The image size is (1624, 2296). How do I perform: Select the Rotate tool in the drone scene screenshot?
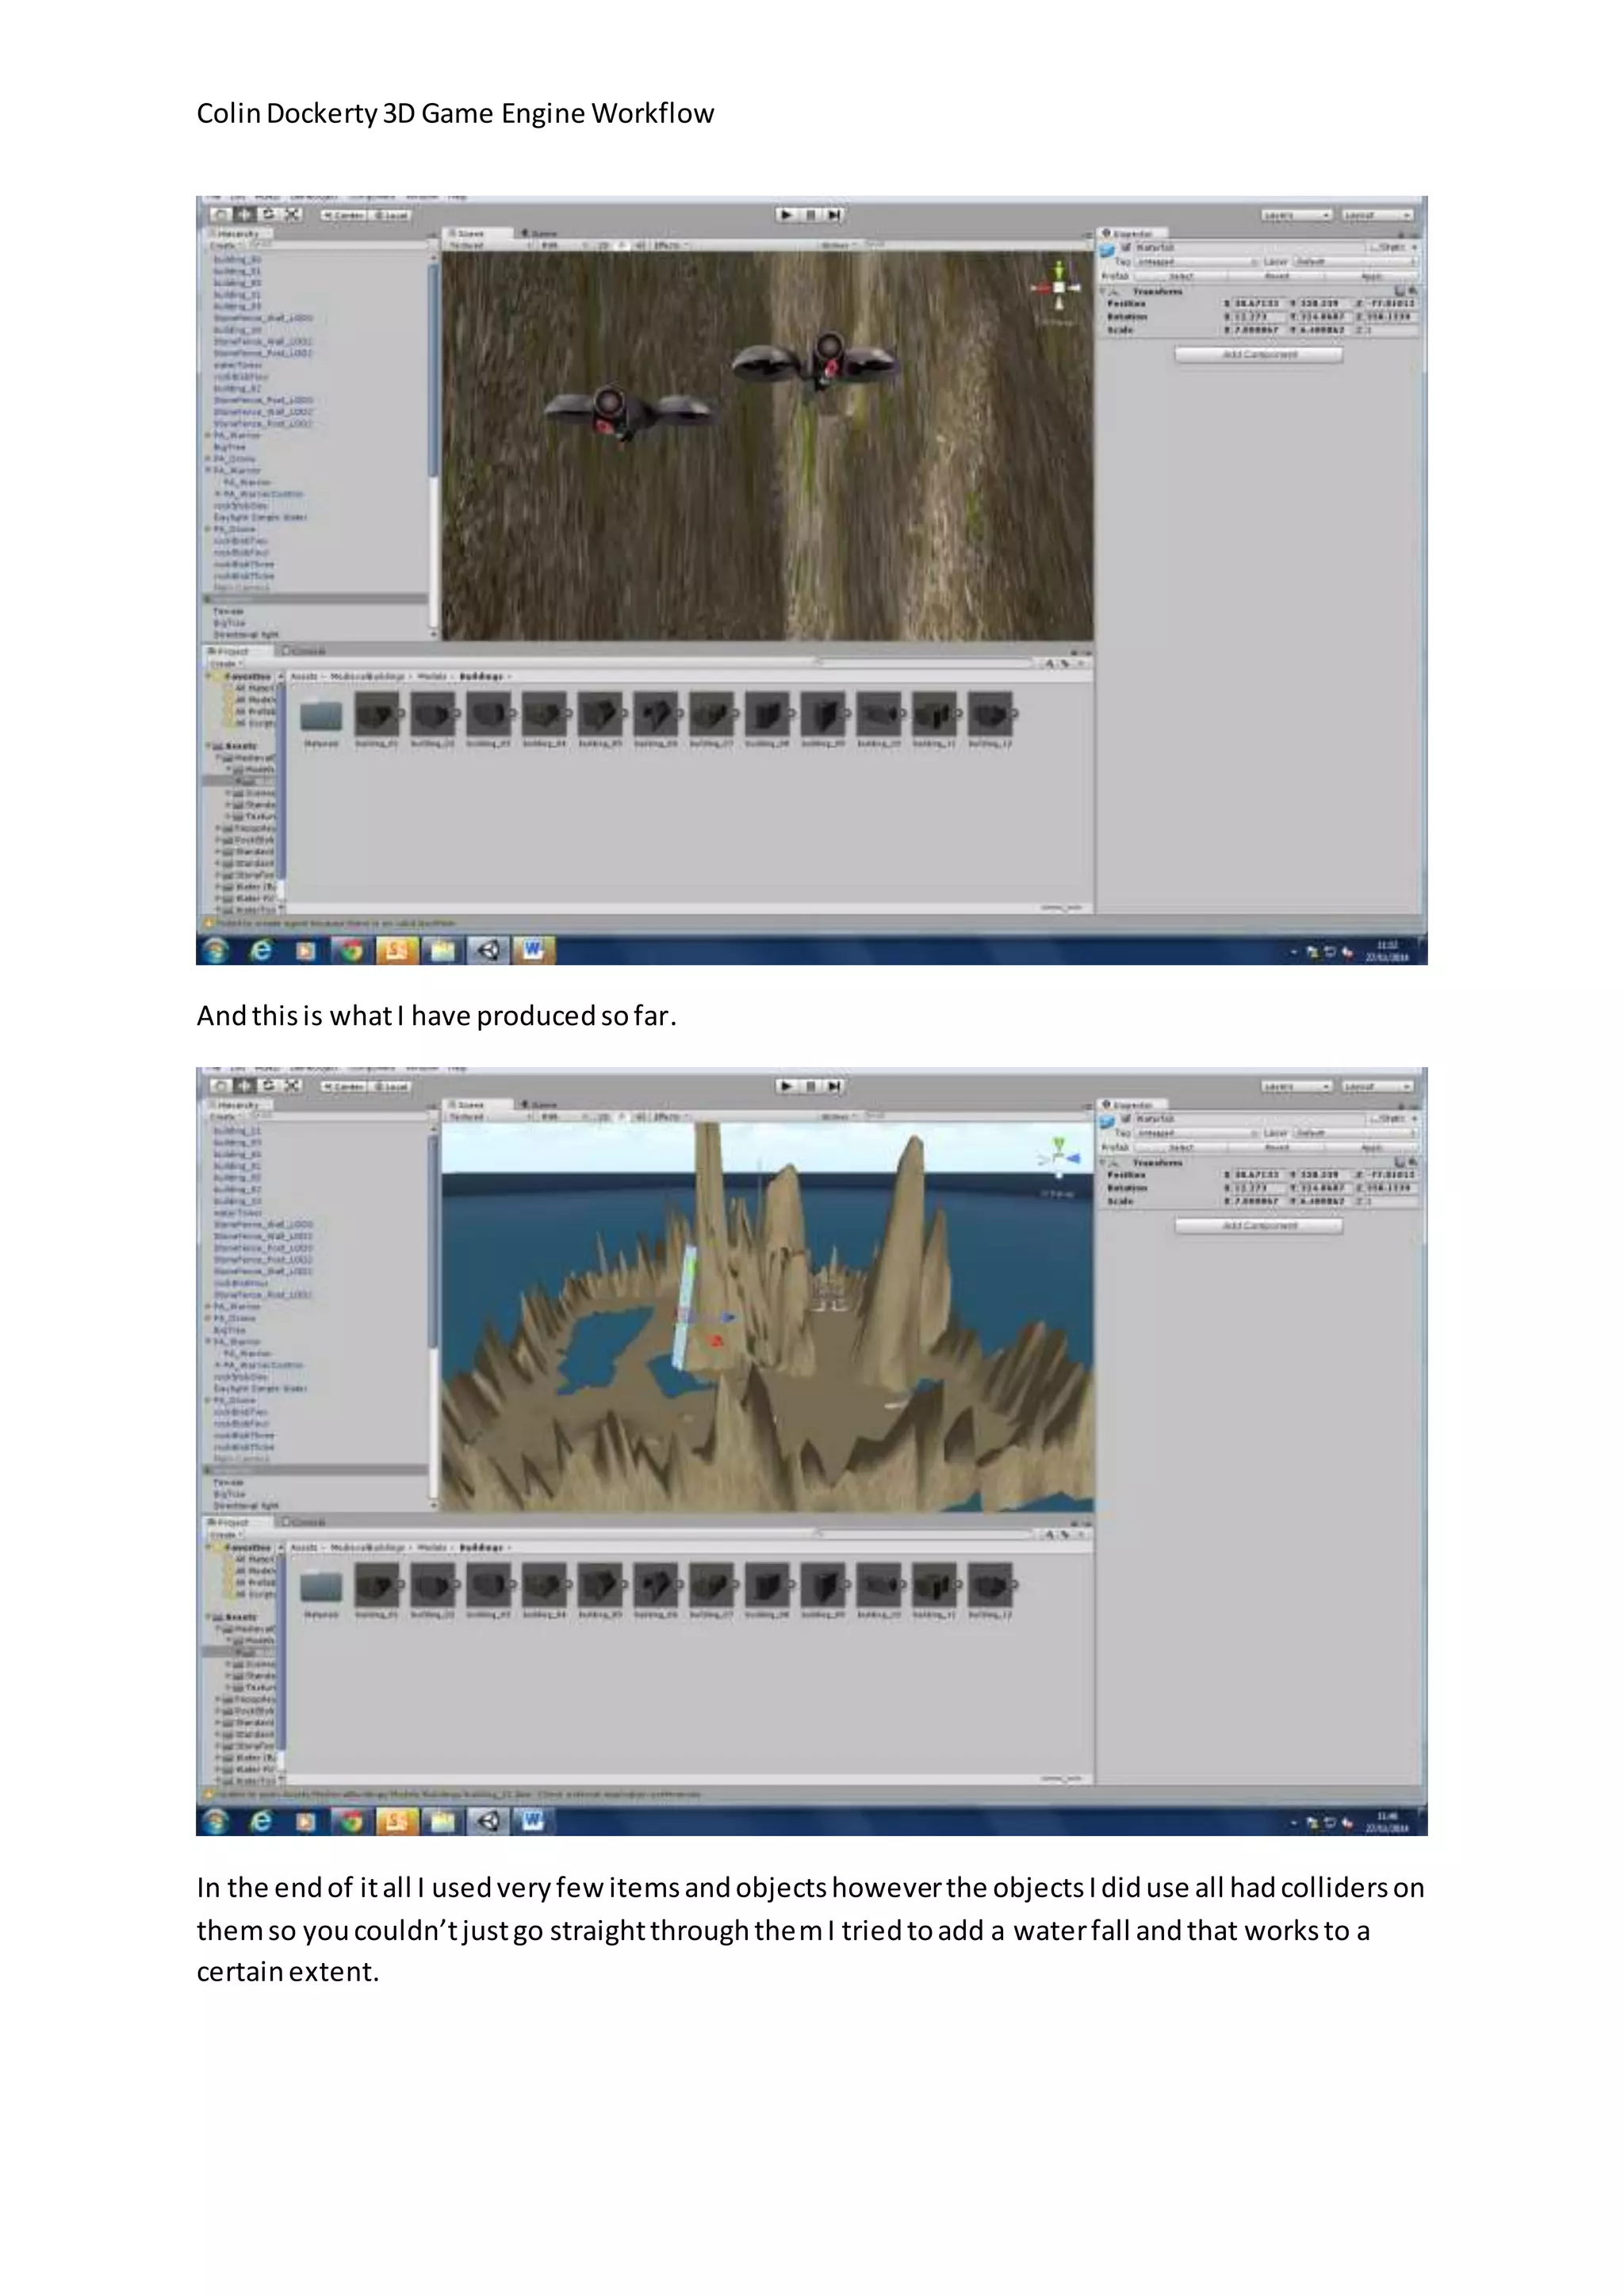click(x=268, y=214)
